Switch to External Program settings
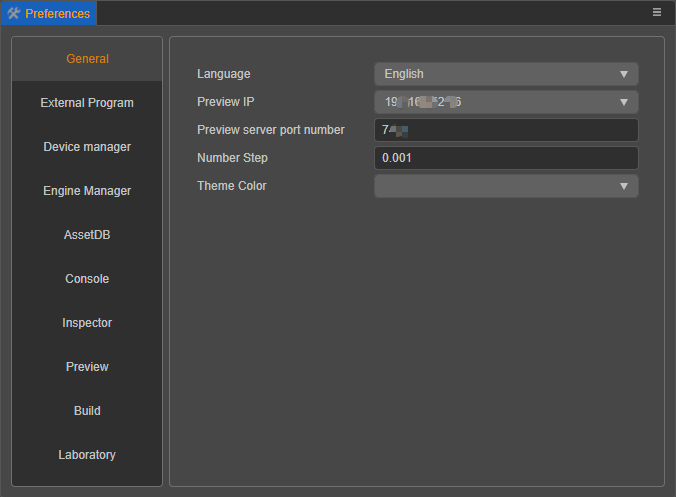 pos(87,103)
